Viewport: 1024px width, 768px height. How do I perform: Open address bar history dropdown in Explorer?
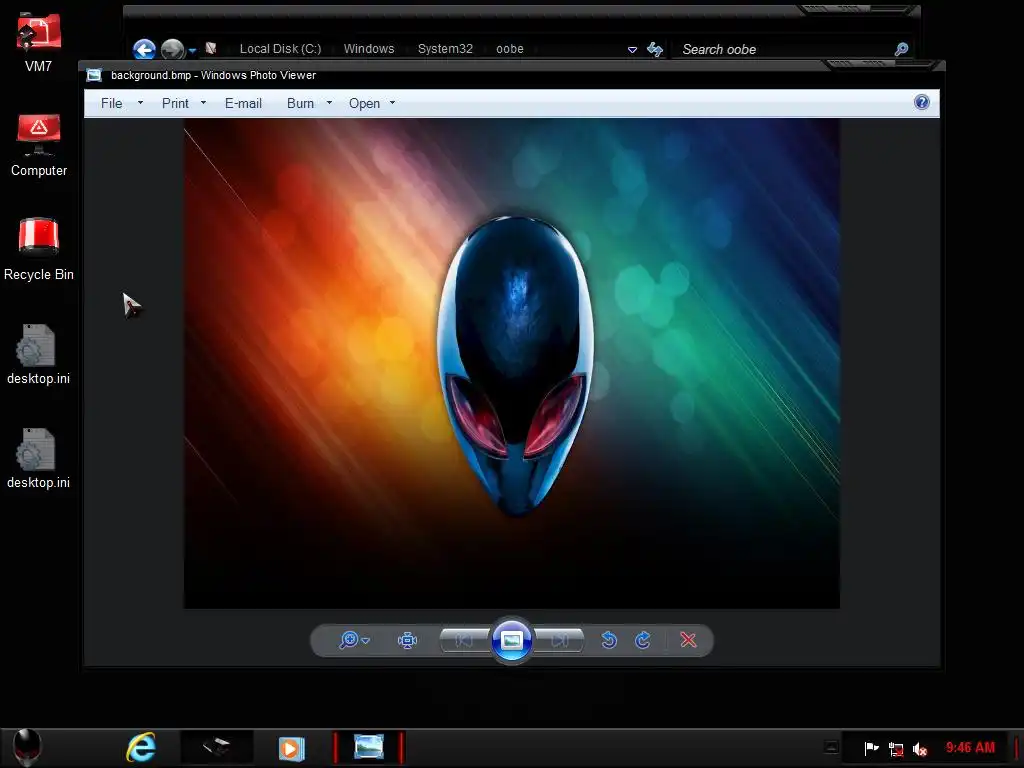[632, 50]
